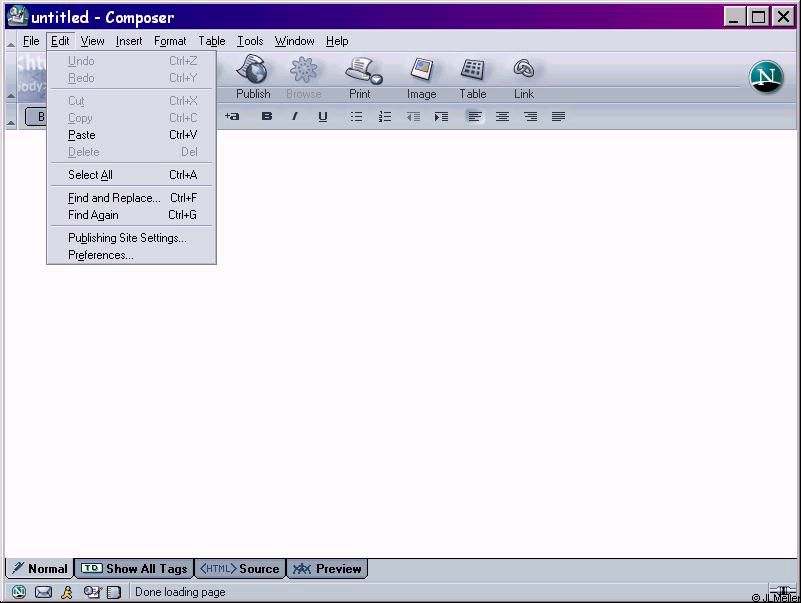Toggle bold formatting
801x603 pixels.
click(267, 117)
